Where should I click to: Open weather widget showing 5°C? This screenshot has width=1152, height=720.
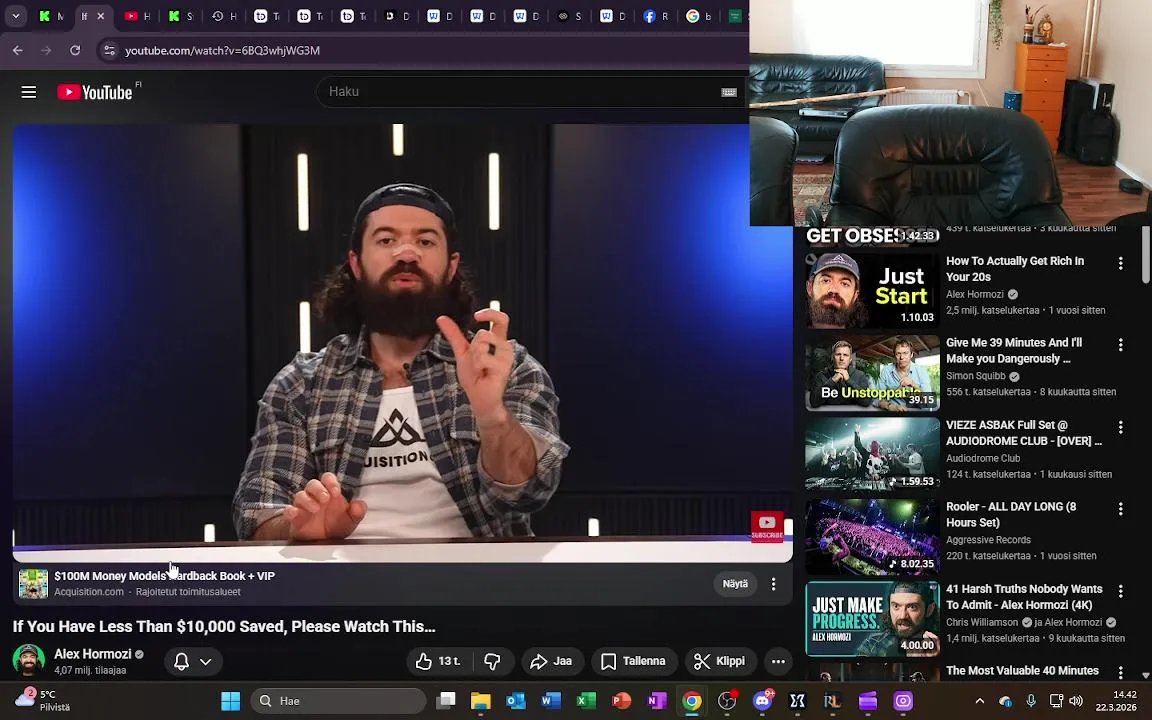coord(44,700)
